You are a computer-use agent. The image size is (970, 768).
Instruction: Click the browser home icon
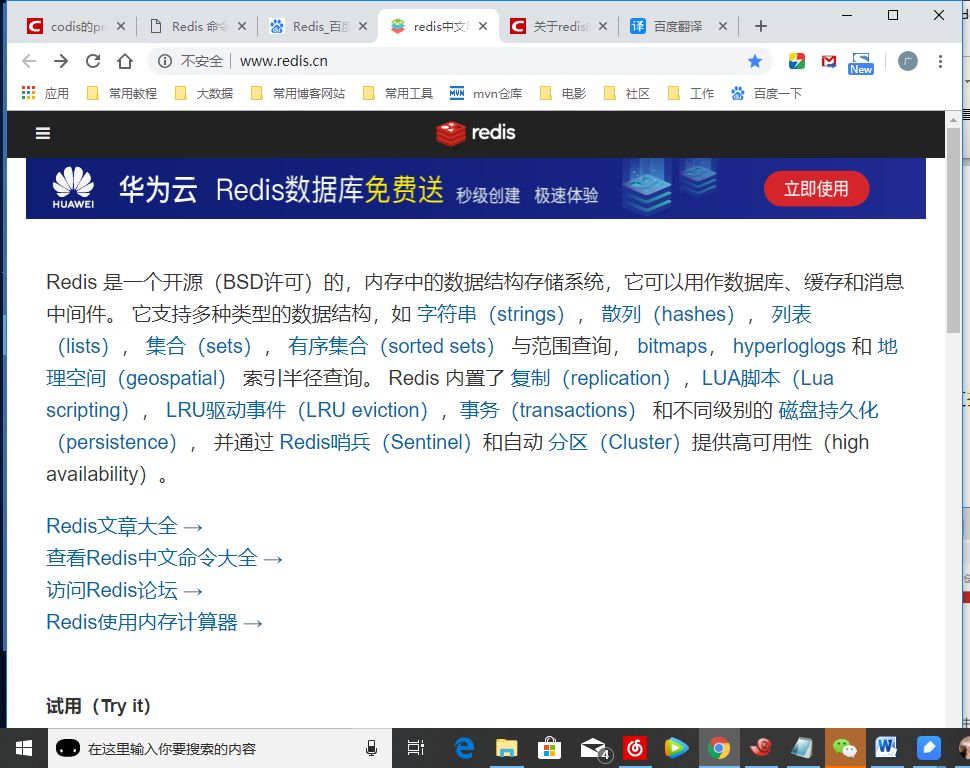tap(125, 61)
